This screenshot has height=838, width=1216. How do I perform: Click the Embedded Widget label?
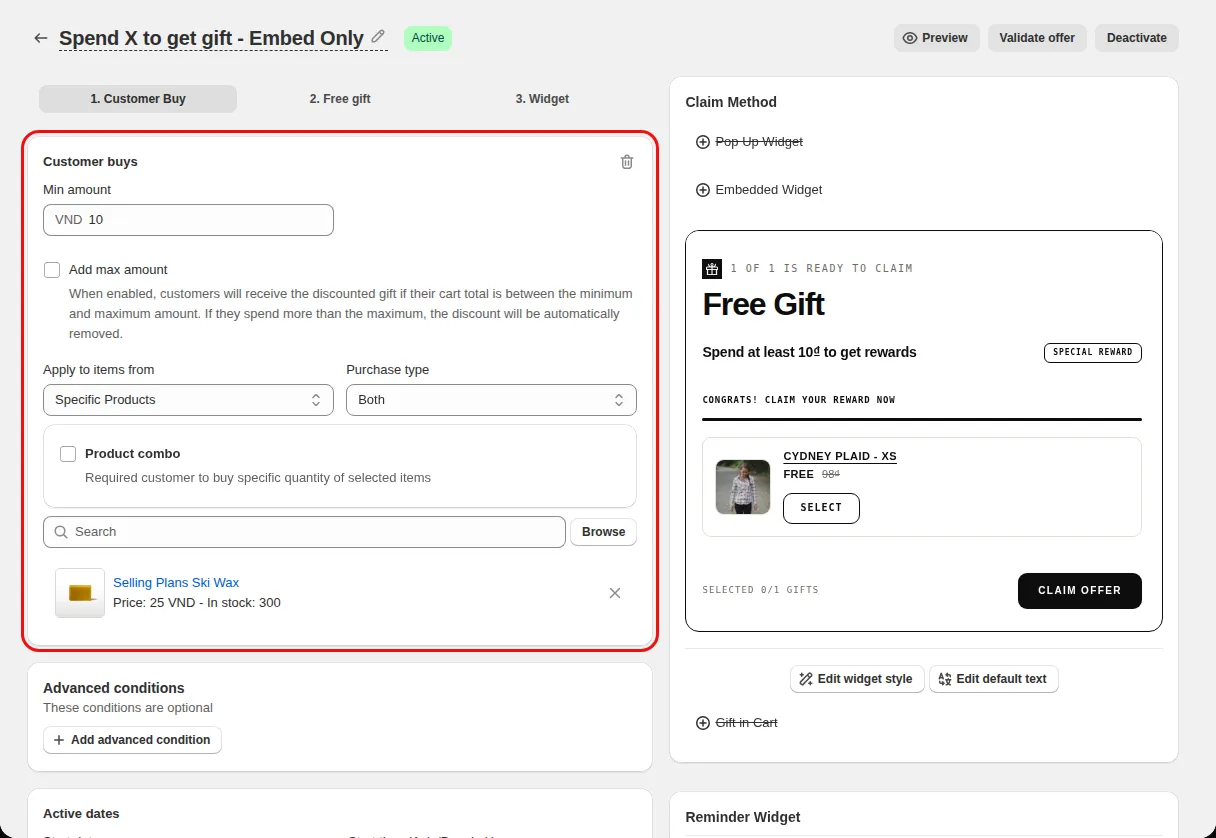769,190
